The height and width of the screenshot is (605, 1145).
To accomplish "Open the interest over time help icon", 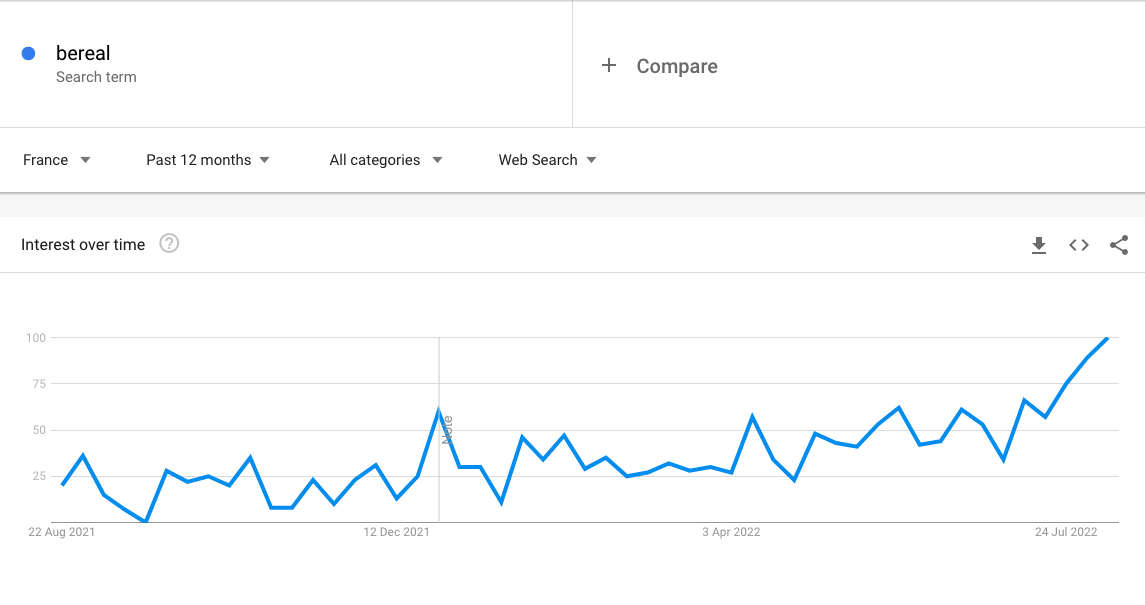I will [169, 244].
